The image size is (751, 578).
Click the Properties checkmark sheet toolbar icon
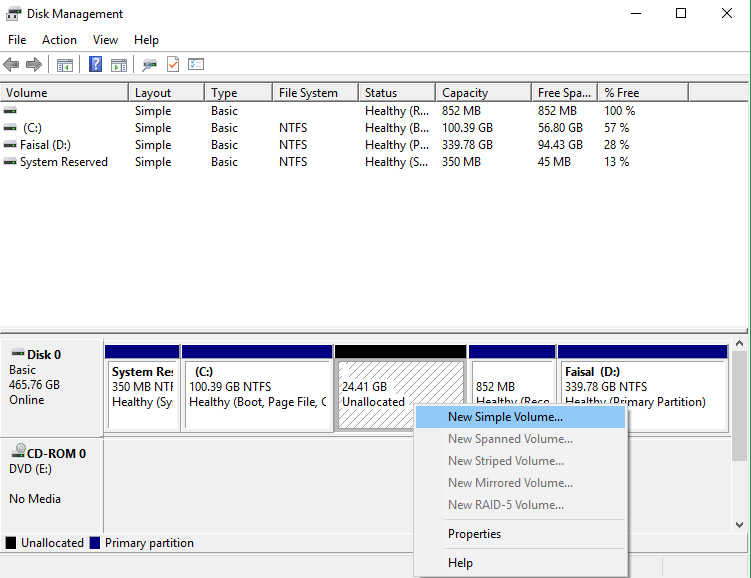coord(172,65)
